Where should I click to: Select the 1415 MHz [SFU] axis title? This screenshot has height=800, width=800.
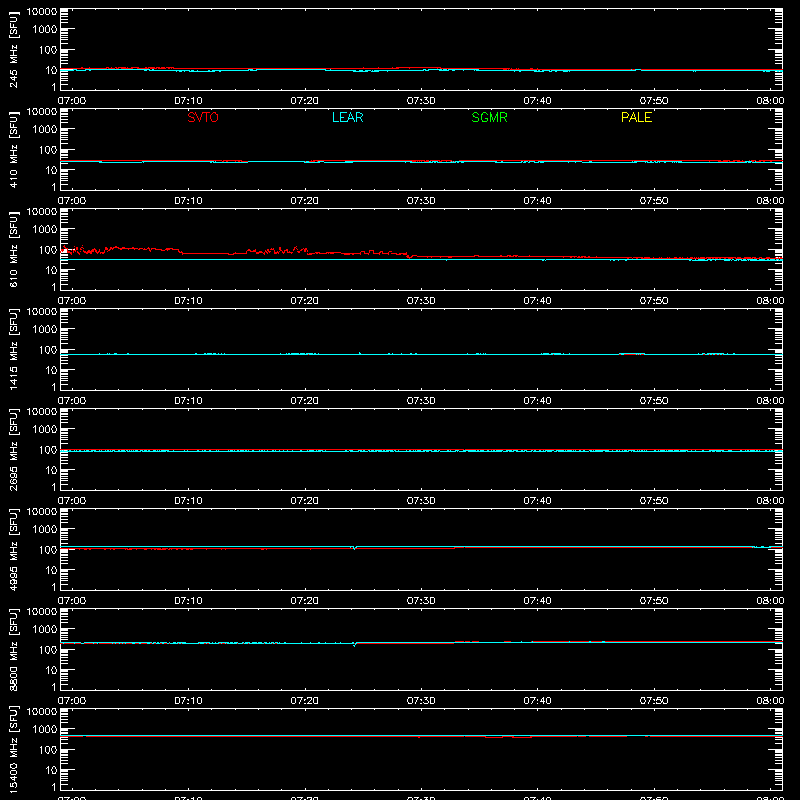pyautogui.click(x=14, y=349)
